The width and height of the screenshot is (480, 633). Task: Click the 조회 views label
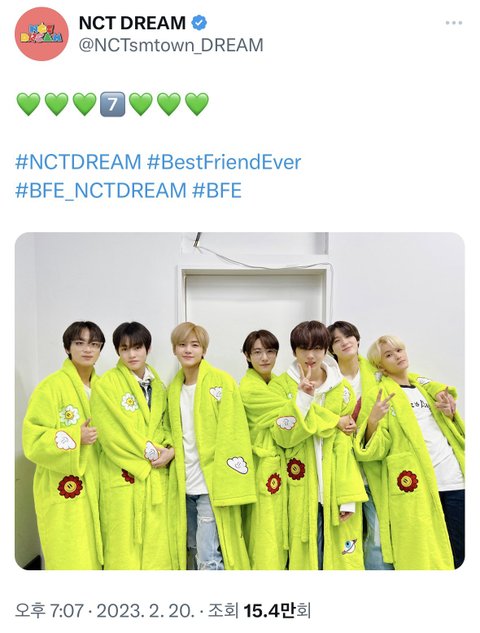[224, 611]
